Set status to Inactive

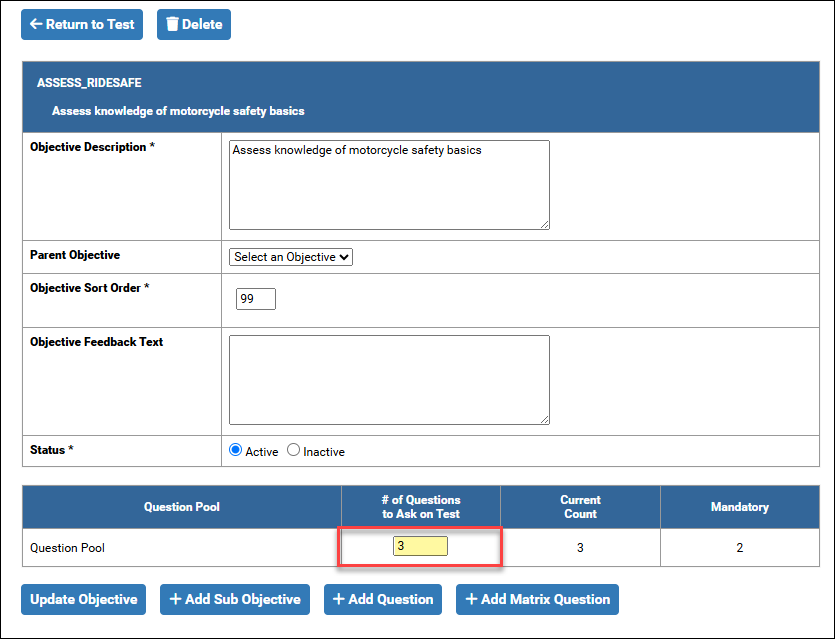pos(293,450)
